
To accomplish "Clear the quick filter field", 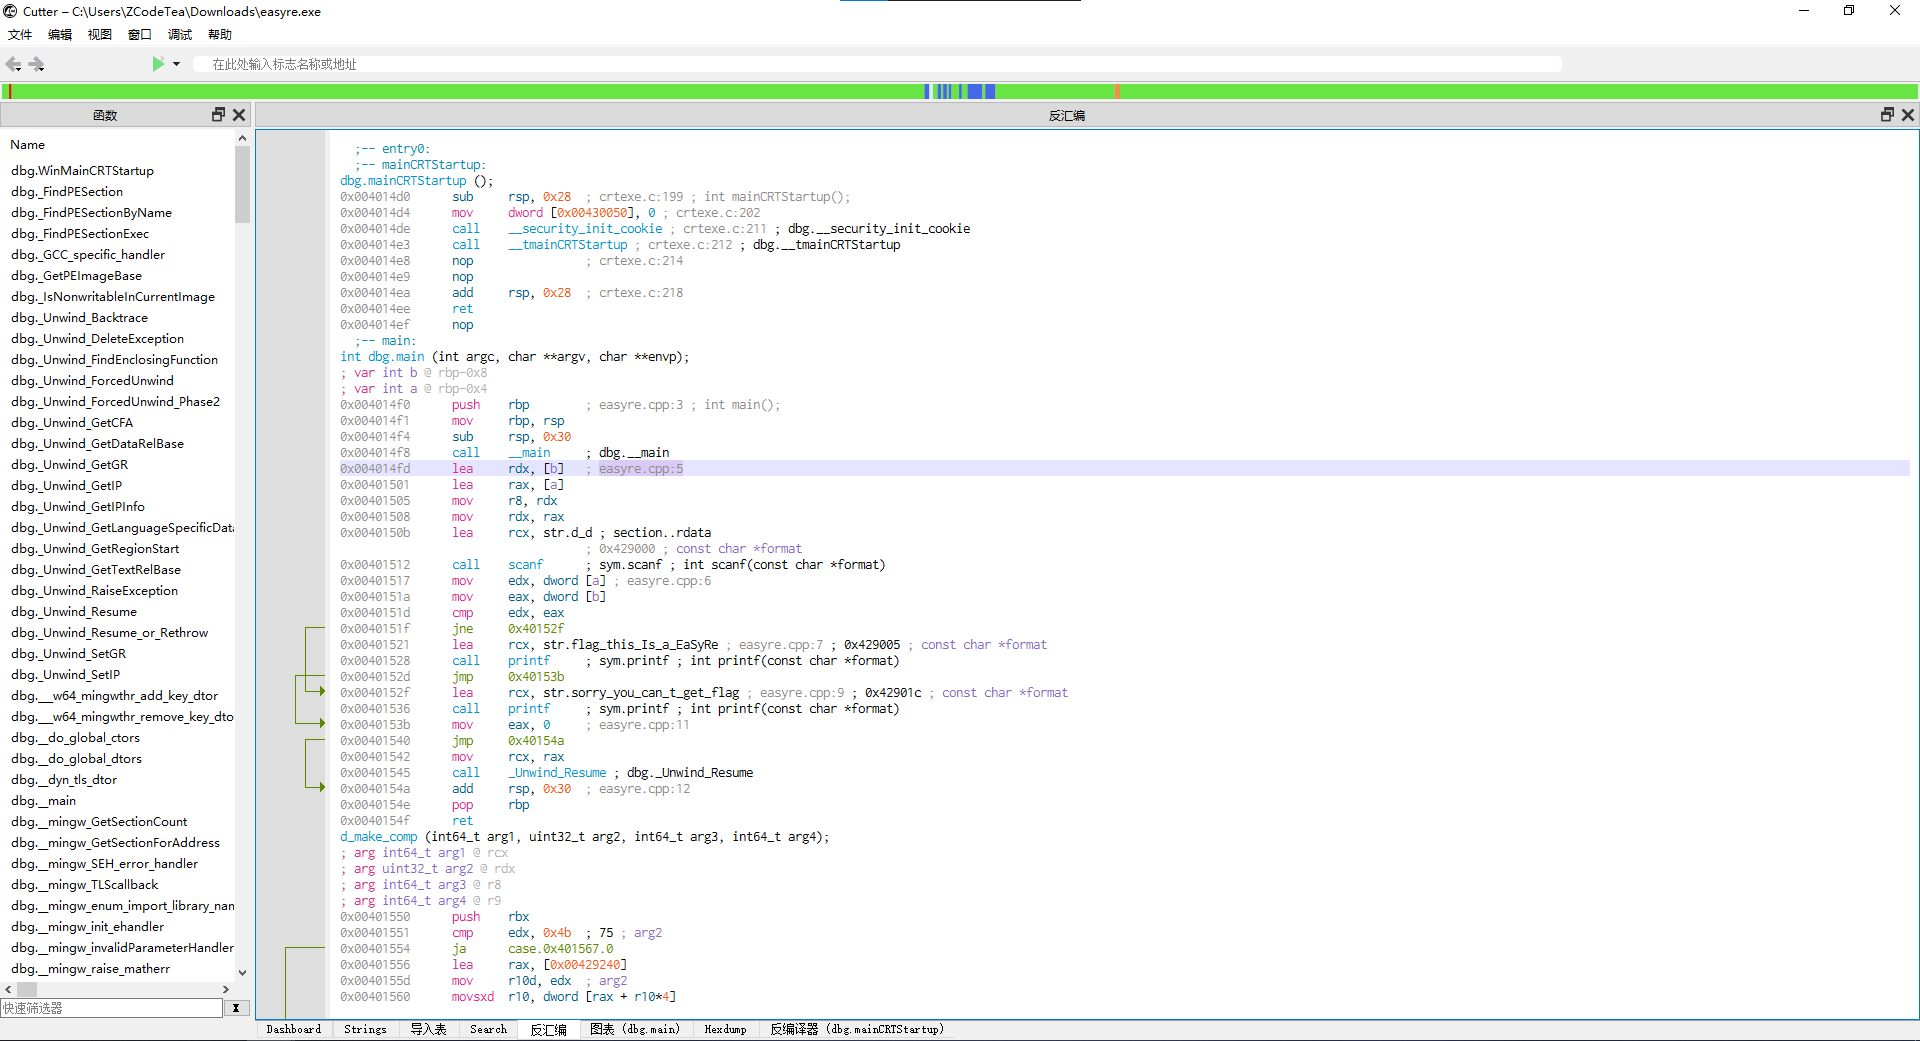I will pyautogui.click(x=236, y=1008).
